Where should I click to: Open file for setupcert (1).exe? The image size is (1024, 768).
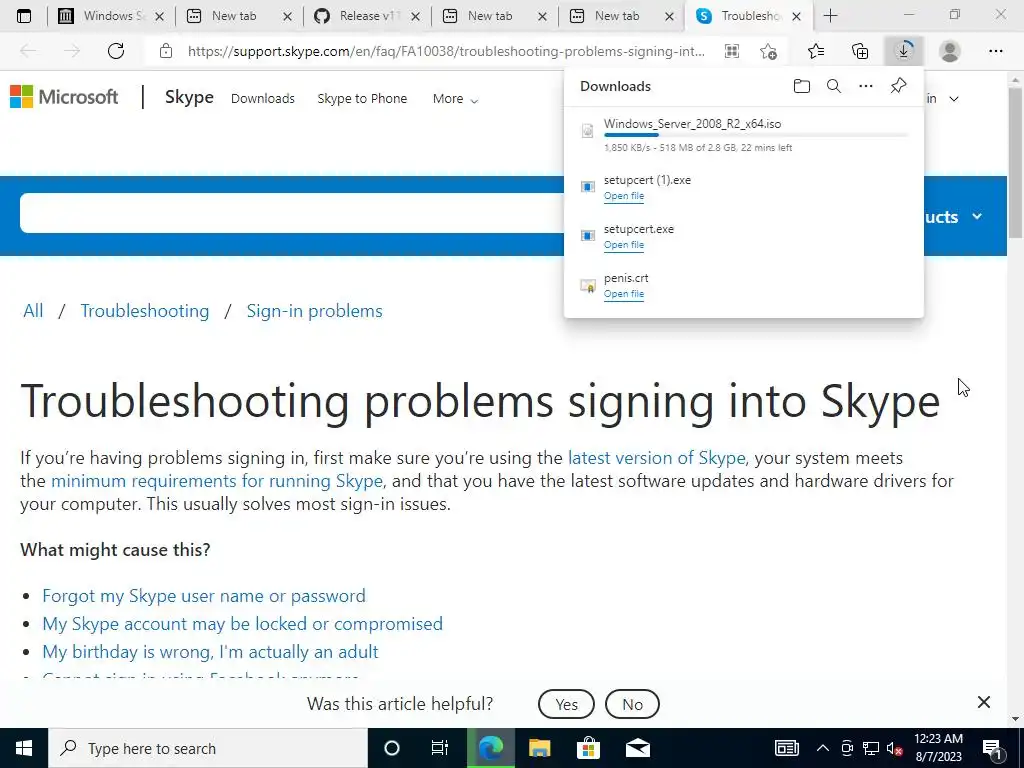coord(624,196)
